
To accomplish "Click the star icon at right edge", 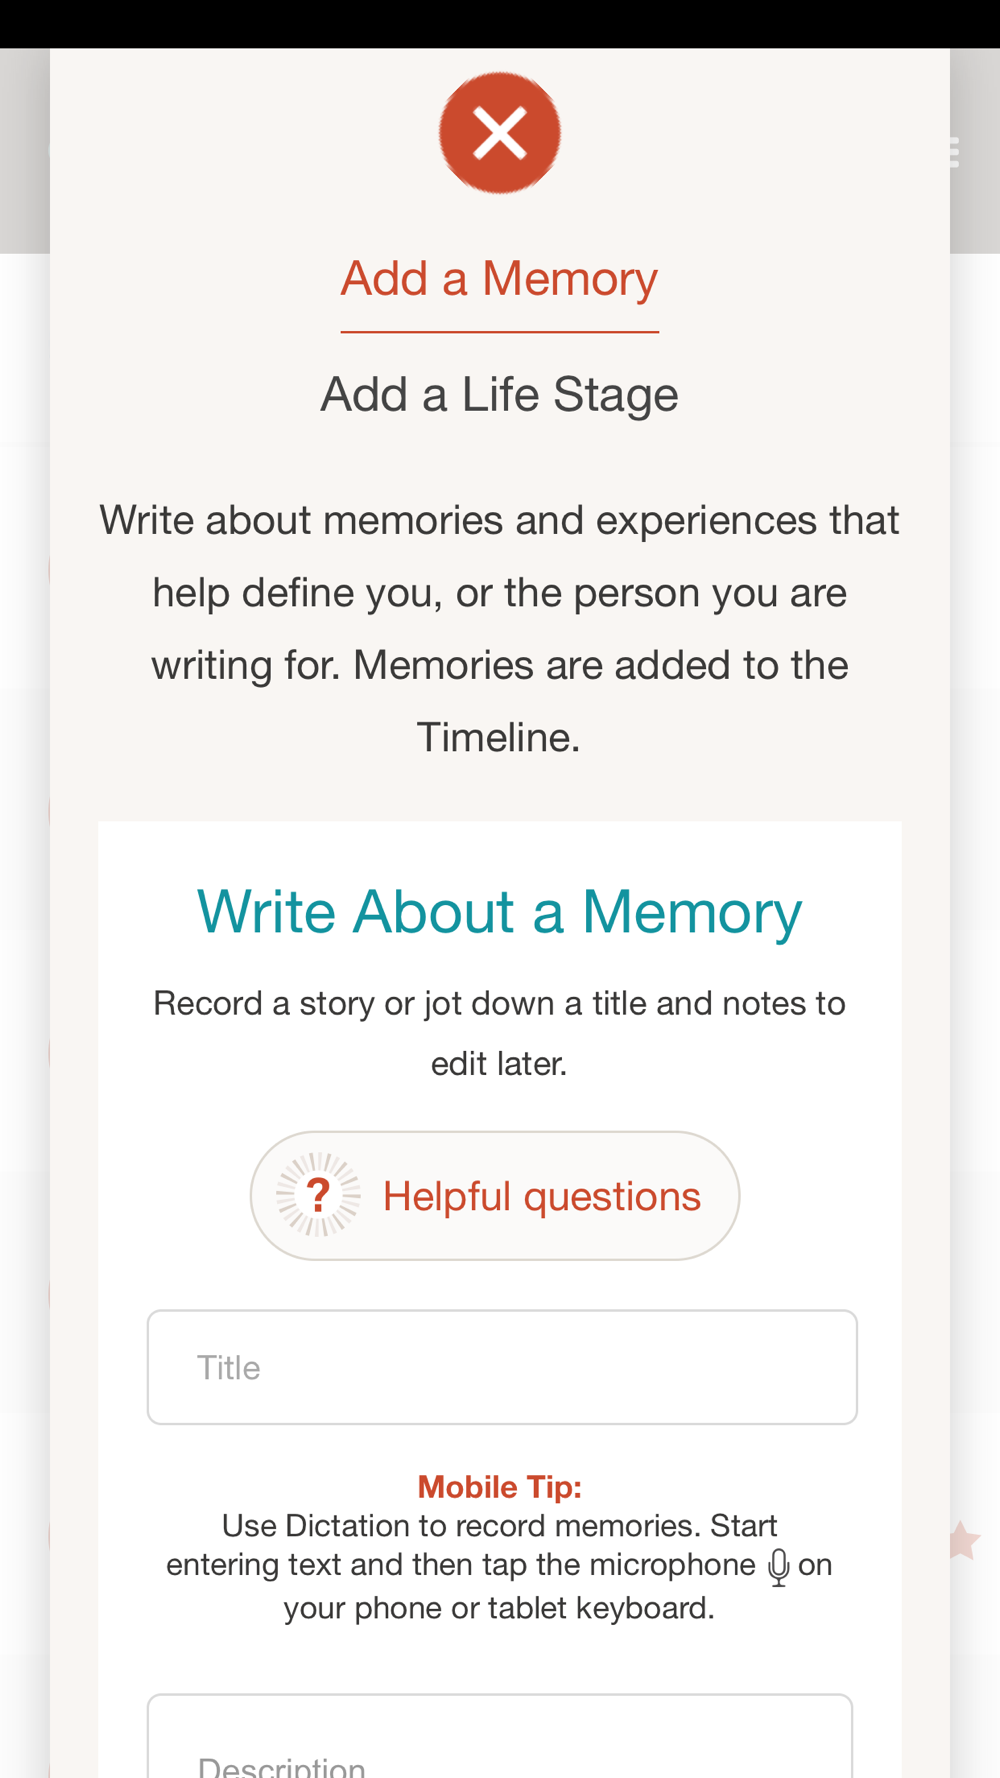I will click(963, 1541).
